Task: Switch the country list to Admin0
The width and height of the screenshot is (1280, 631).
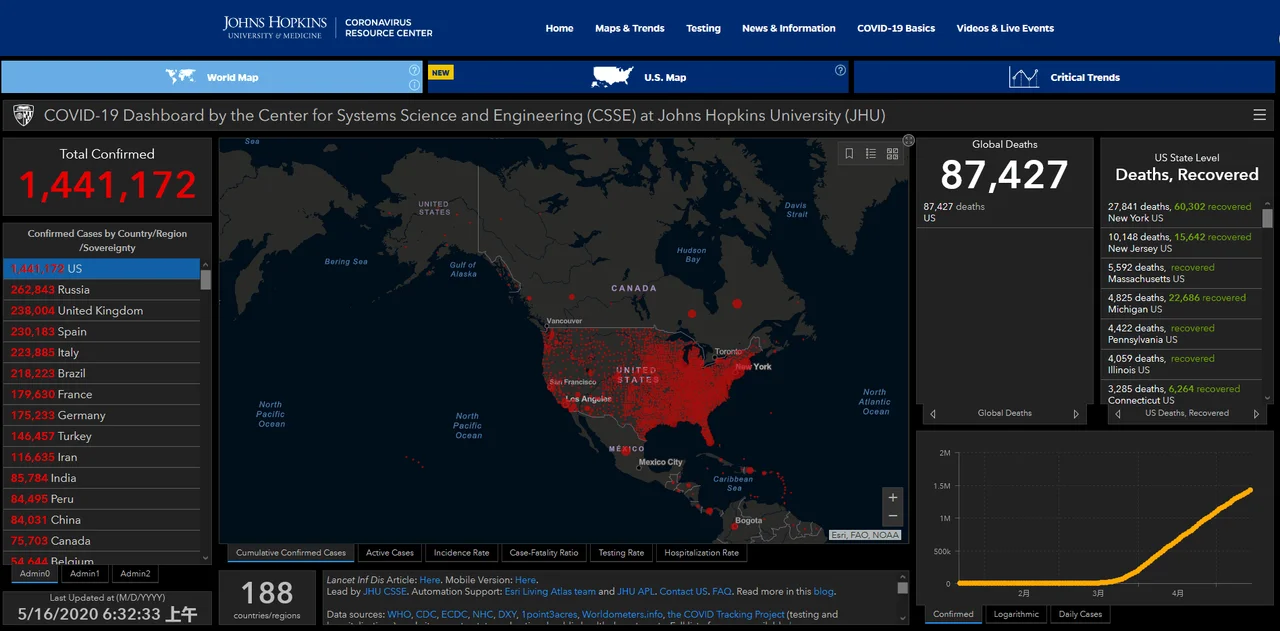Action: coord(34,574)
